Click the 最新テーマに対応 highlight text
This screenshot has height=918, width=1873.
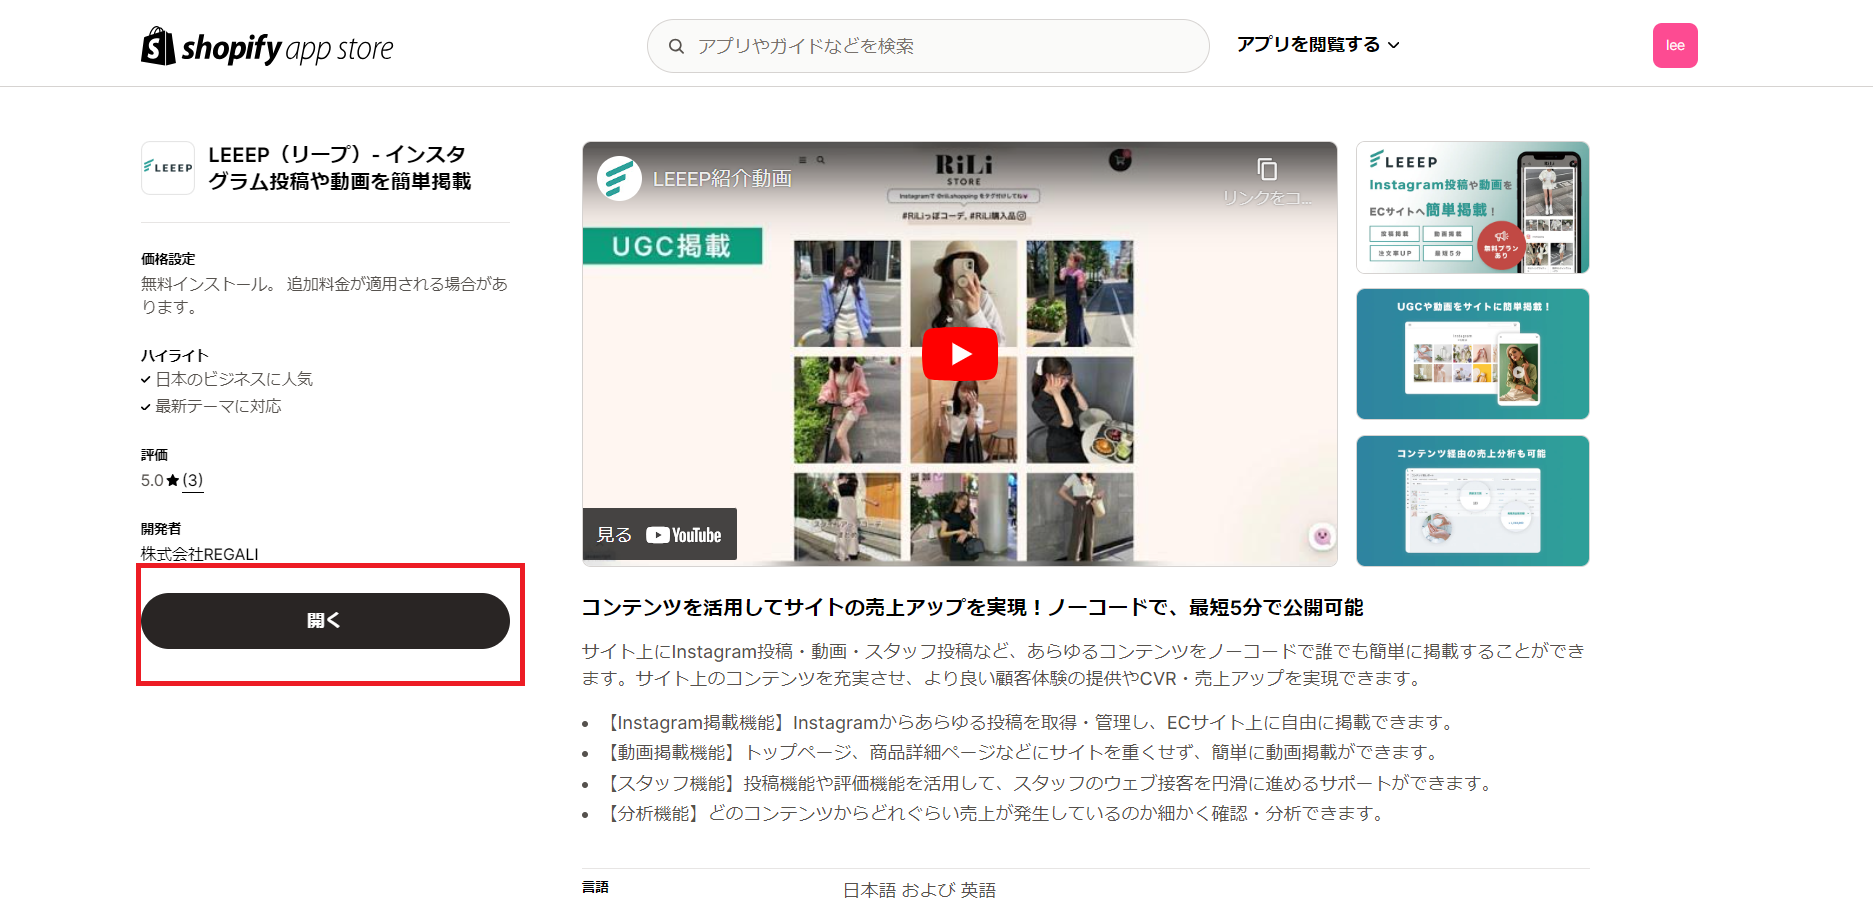coord(218,406)
